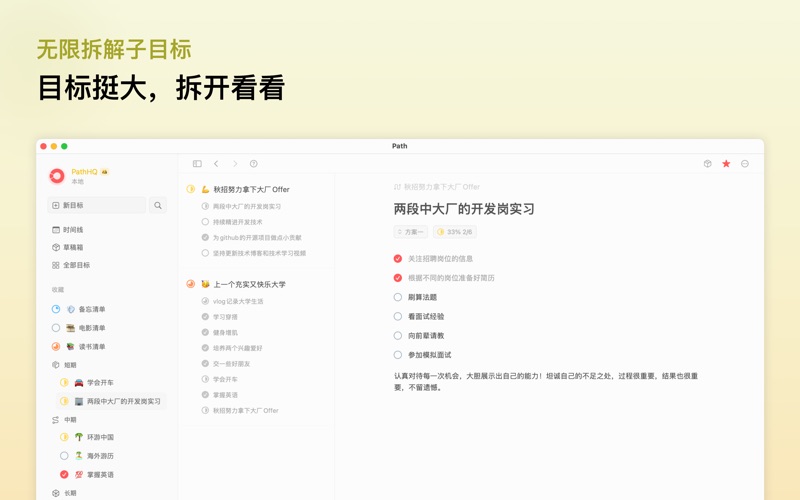
Task: Toggle the sidebar panel icon in toolbar
Action: click(x=197, y=164)
